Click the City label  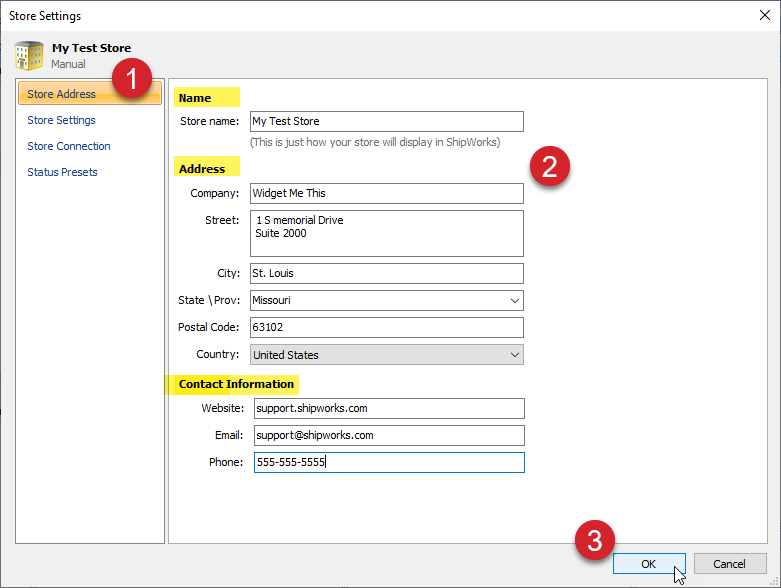229,273
